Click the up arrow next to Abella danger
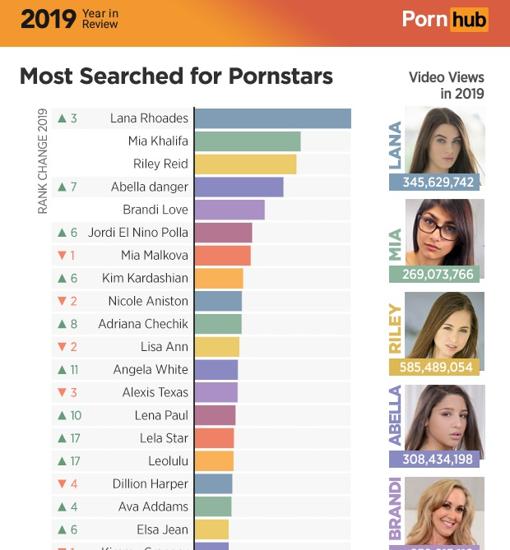This screenshot has height=550, width=510. (x=62, y=187)
